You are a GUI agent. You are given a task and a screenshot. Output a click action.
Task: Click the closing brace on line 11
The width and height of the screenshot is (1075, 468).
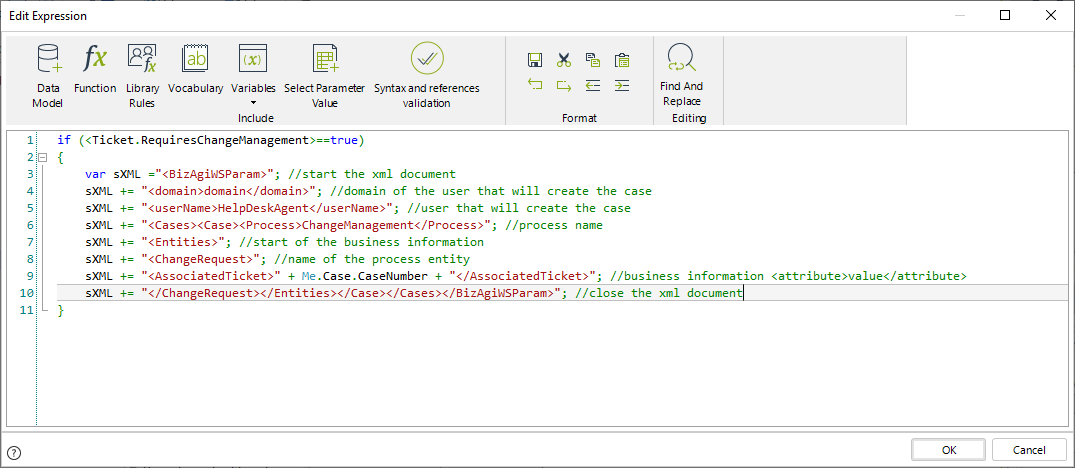click(60, 310)
